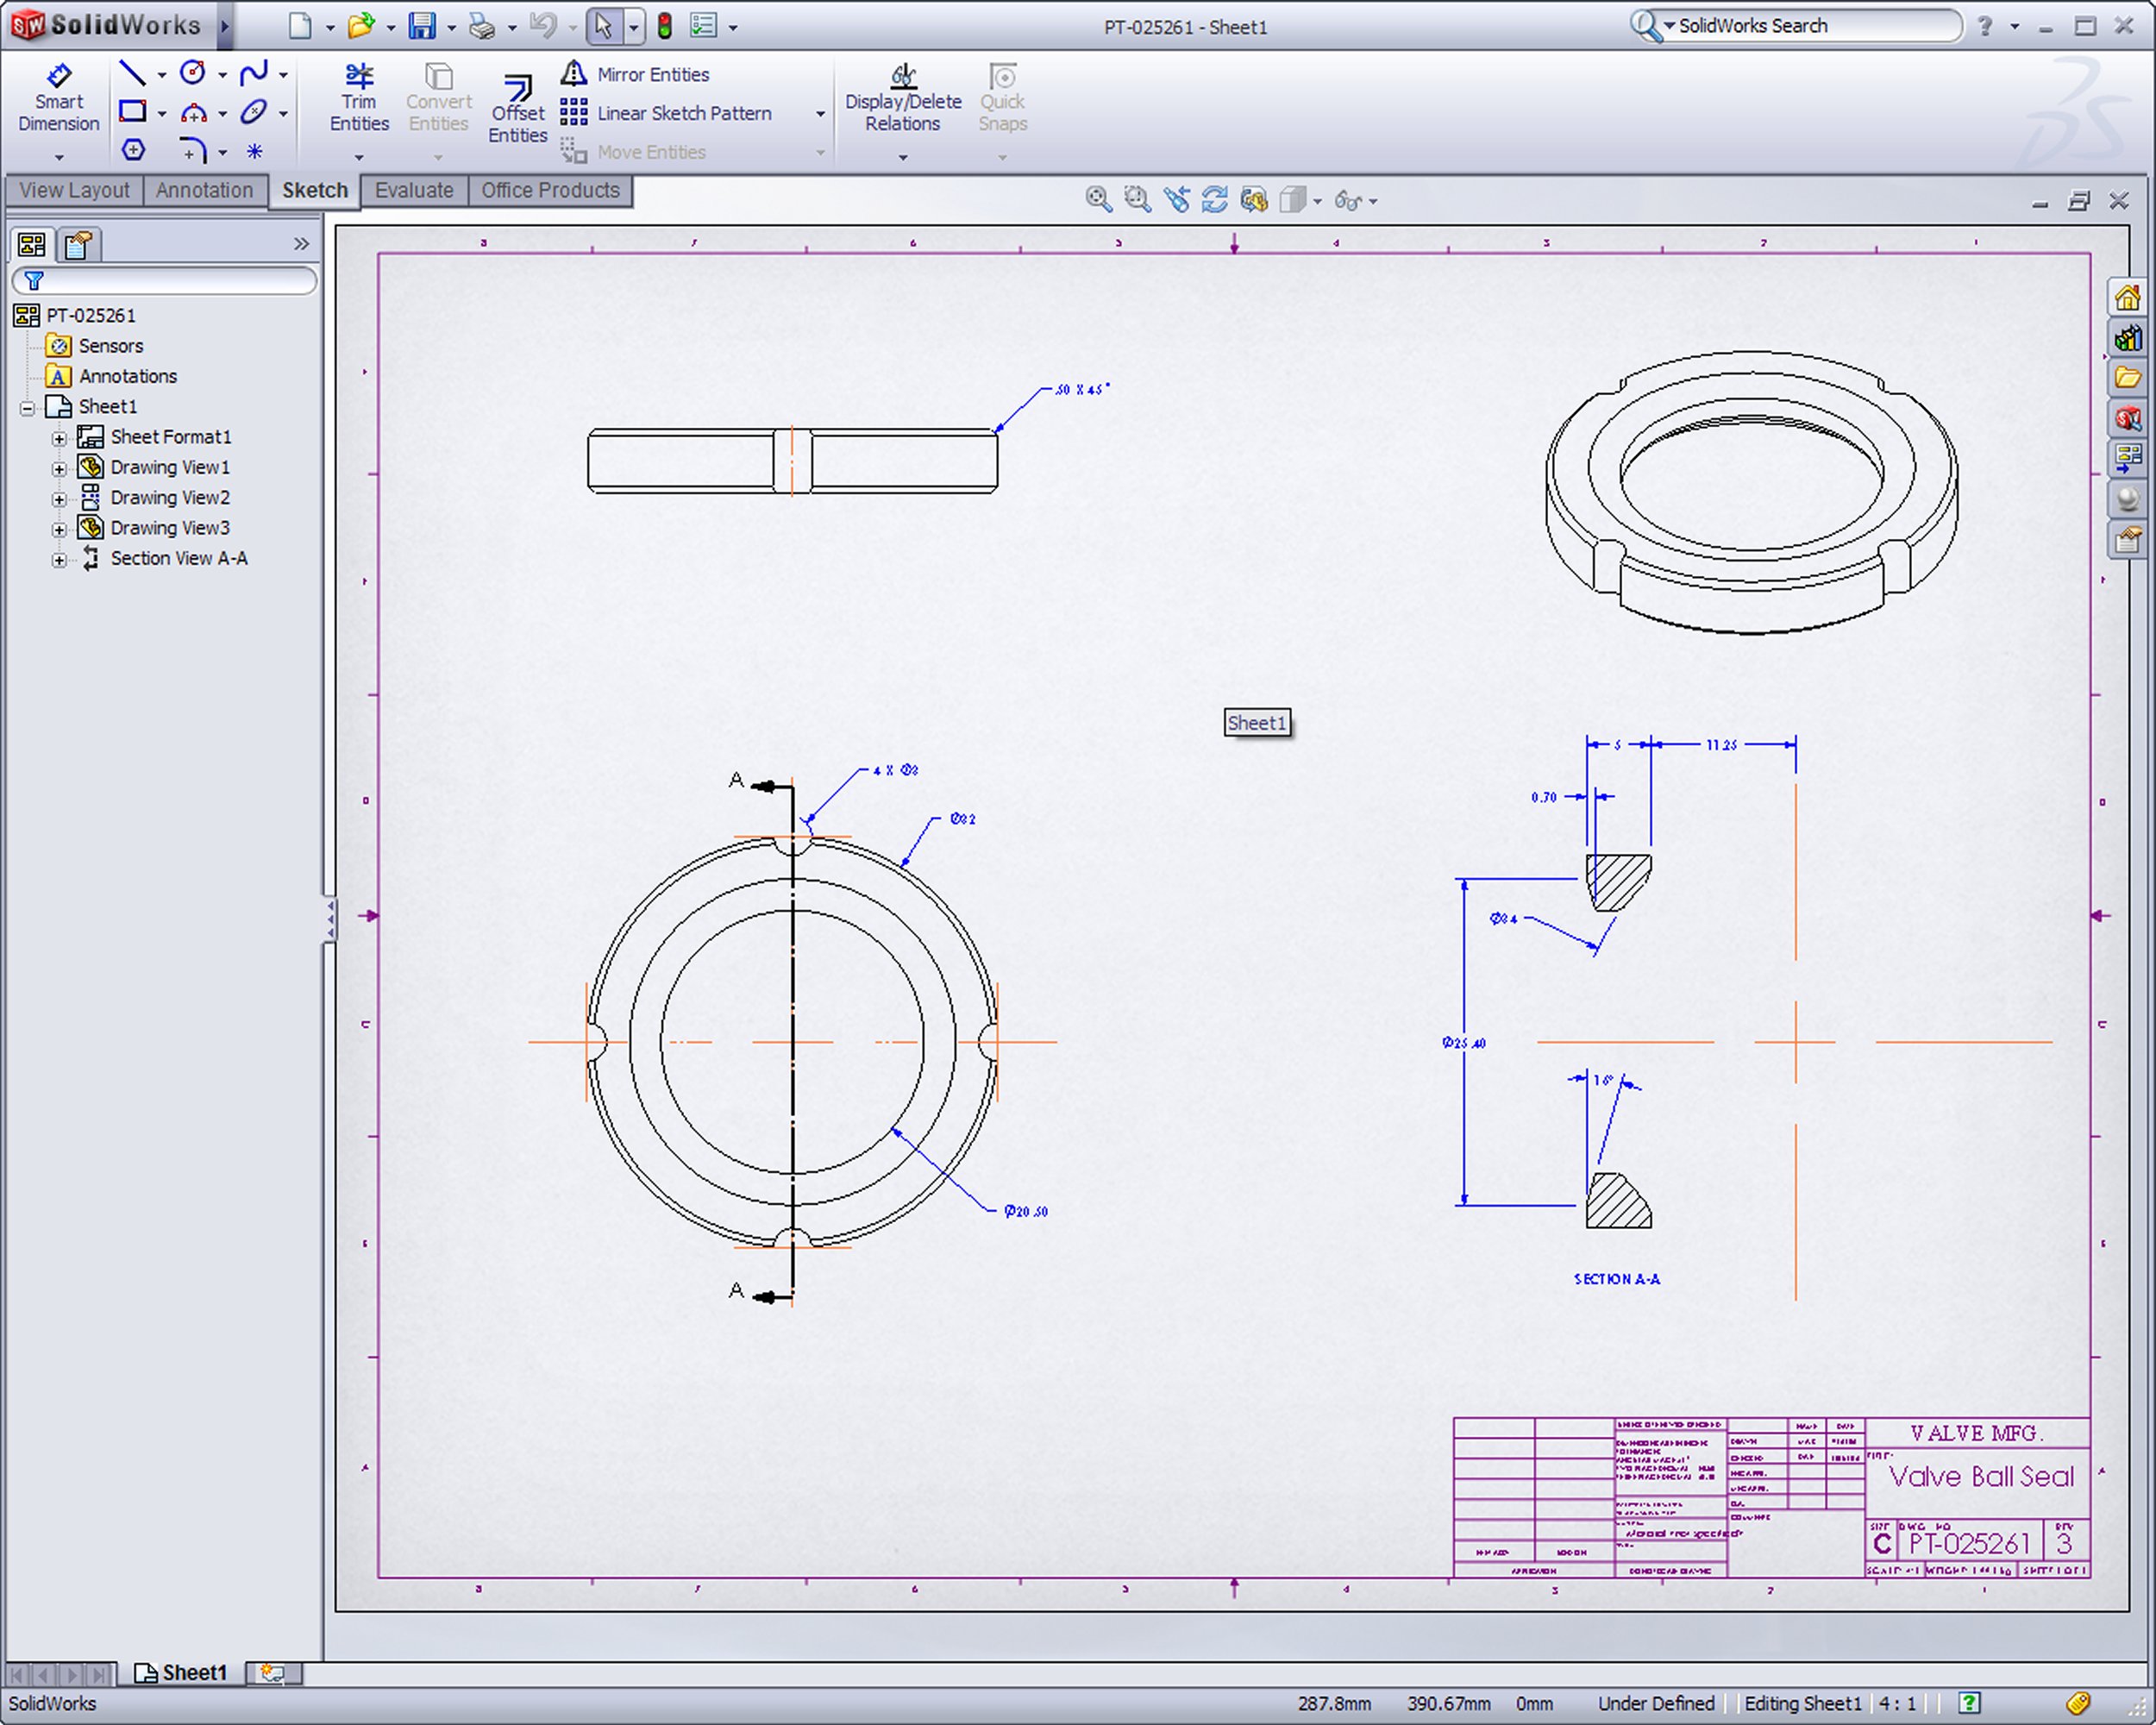Click the Sketch Fillet tool

pyautogui.click(x=192, y=151)
